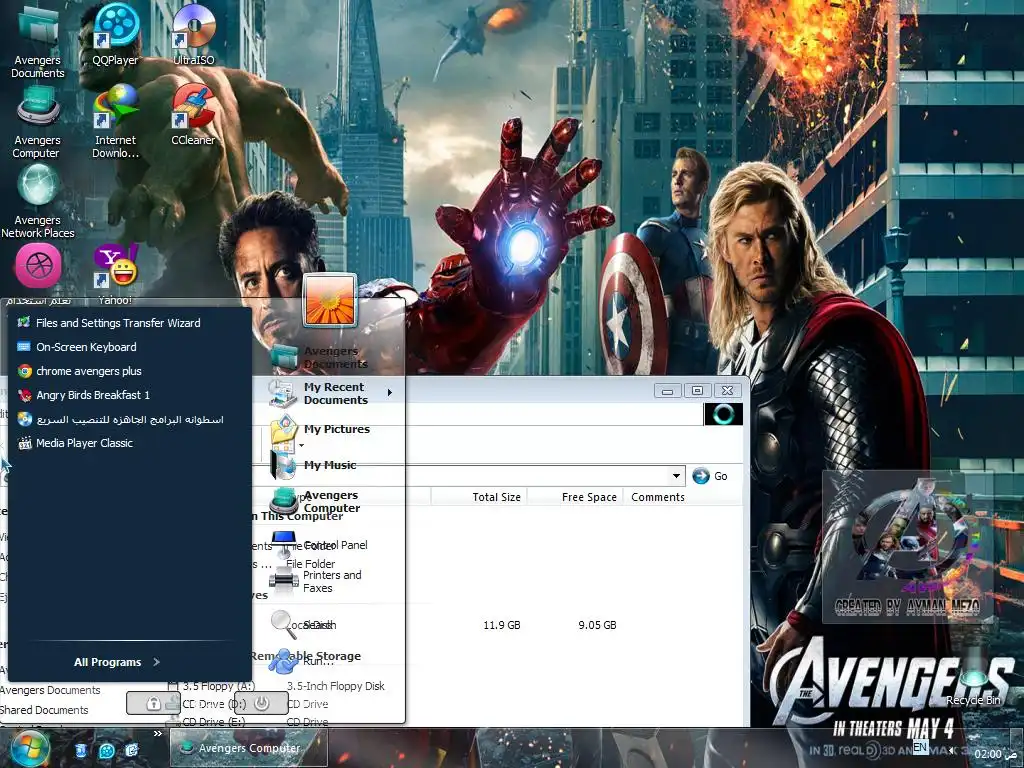Click the lock/log off button
This screenshot has width=1024, height=768.
[153, 703]
